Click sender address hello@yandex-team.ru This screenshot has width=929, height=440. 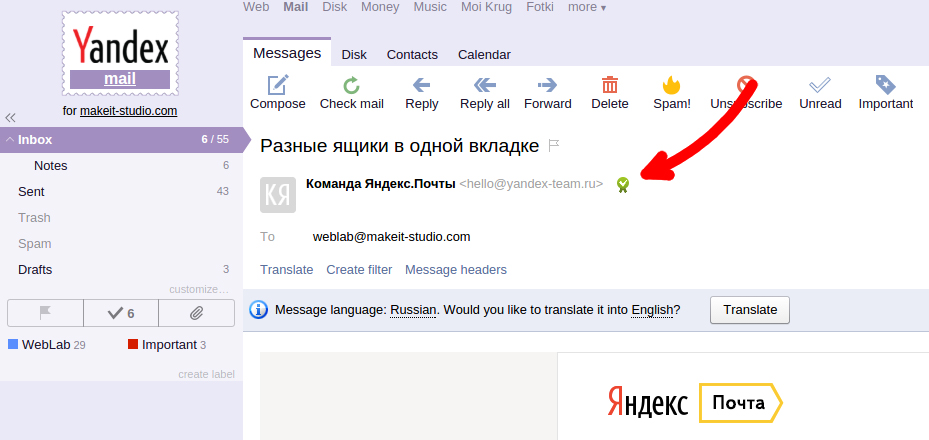tap(531, 184)
